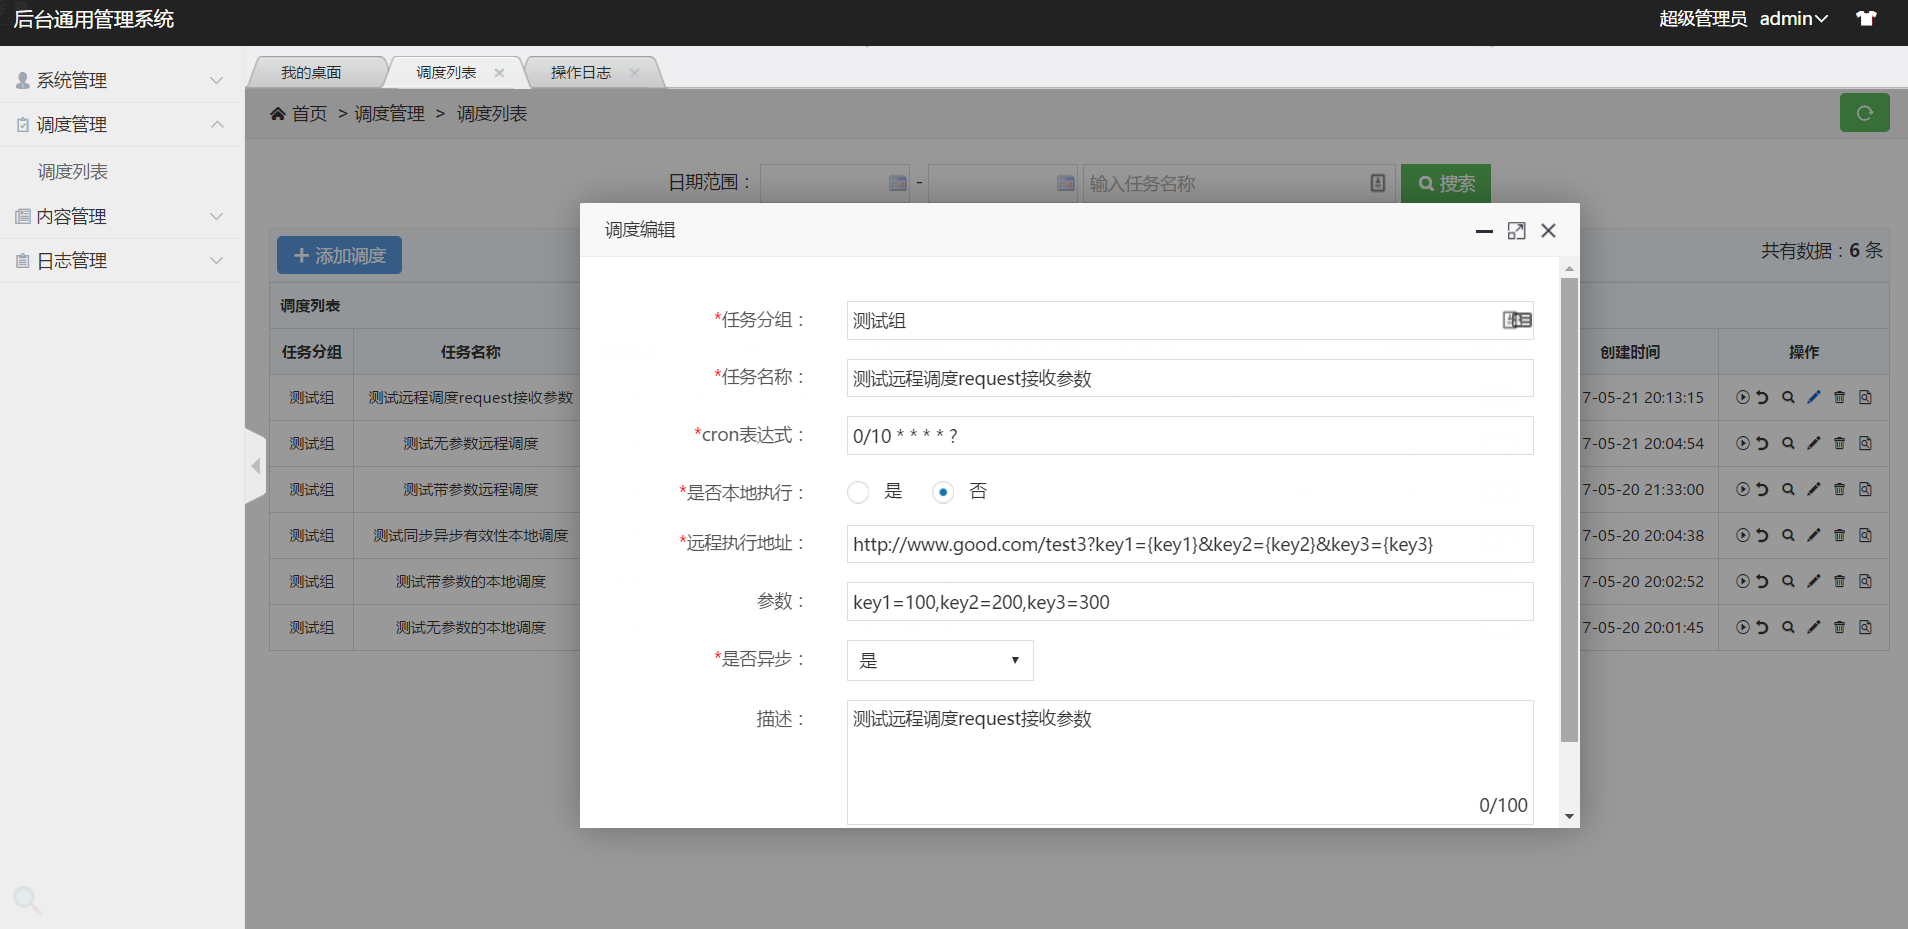Viewport: 1908px width, 929px height.
Task: Click the magnifier view icon in the 20:13:15 row
Action: pyautogui.click(x=1788, y=397)
